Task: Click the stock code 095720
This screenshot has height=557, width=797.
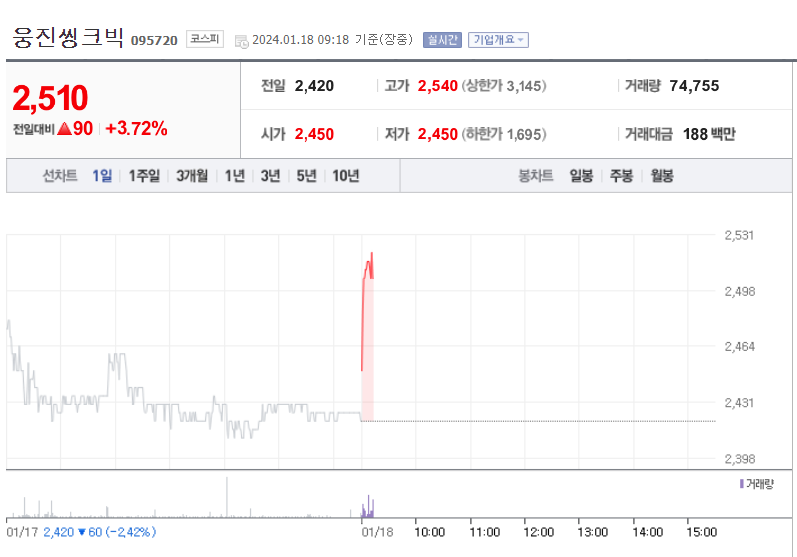Action: (154, 41)
